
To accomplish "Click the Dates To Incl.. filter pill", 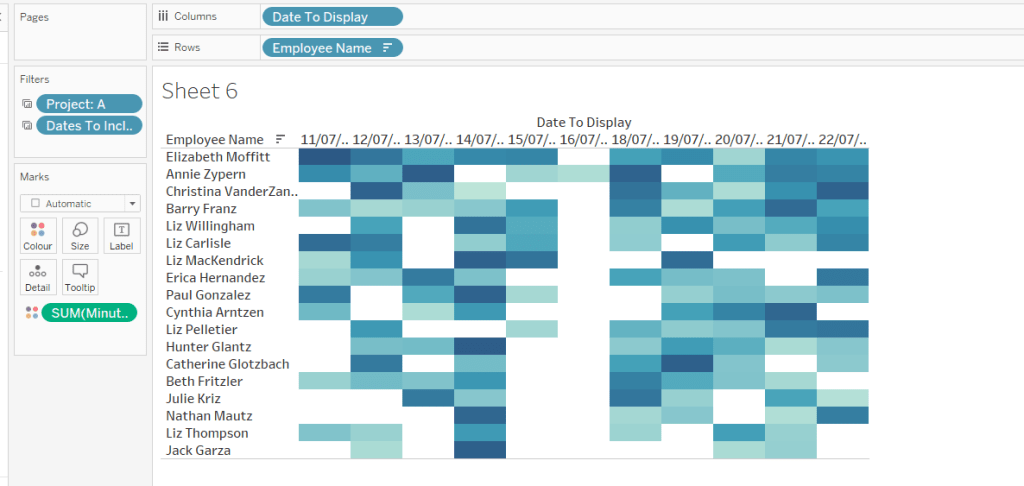I will [89, 126].
